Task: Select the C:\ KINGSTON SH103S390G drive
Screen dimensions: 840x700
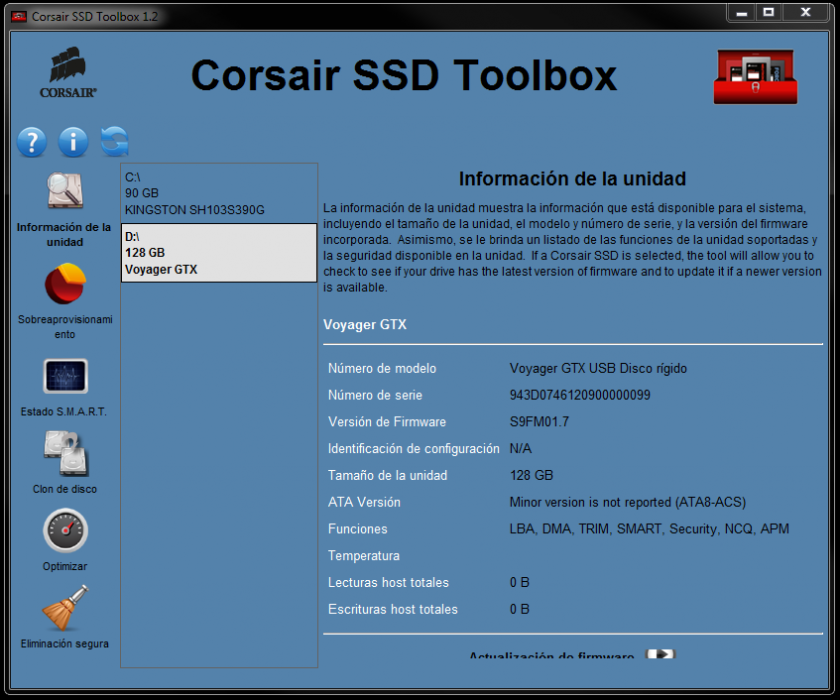Action: coord(219,193)
